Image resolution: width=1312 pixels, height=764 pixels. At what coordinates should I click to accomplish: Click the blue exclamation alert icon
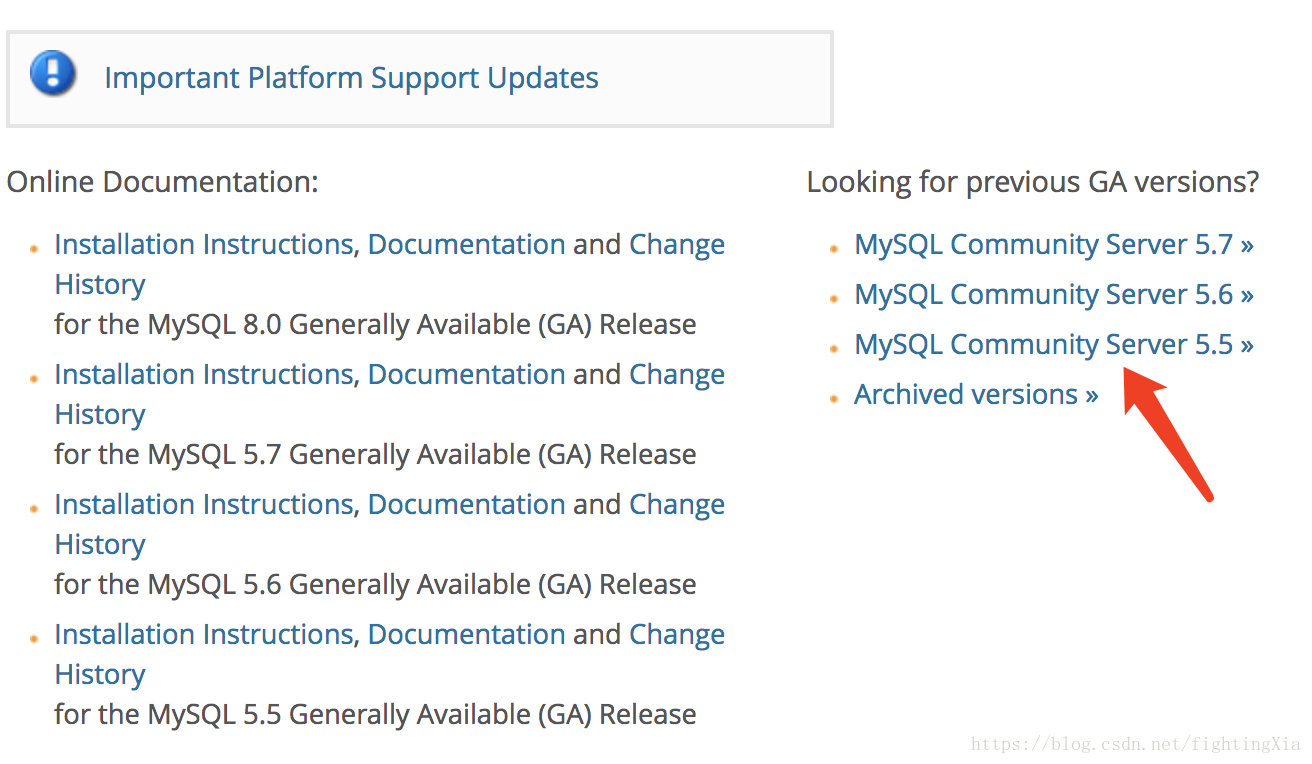pos(52,74)
